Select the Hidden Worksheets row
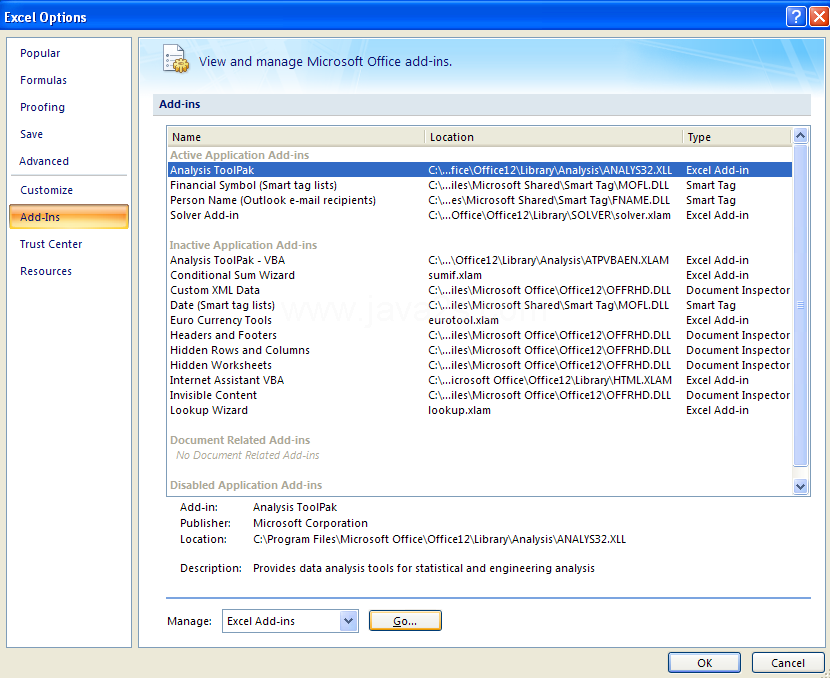Image resolution: width=830 pixels, height=678 pixels. [480, 365]
